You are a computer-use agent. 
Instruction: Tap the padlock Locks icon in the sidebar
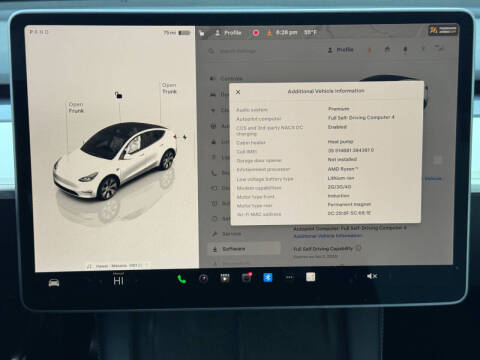[214, 142]
